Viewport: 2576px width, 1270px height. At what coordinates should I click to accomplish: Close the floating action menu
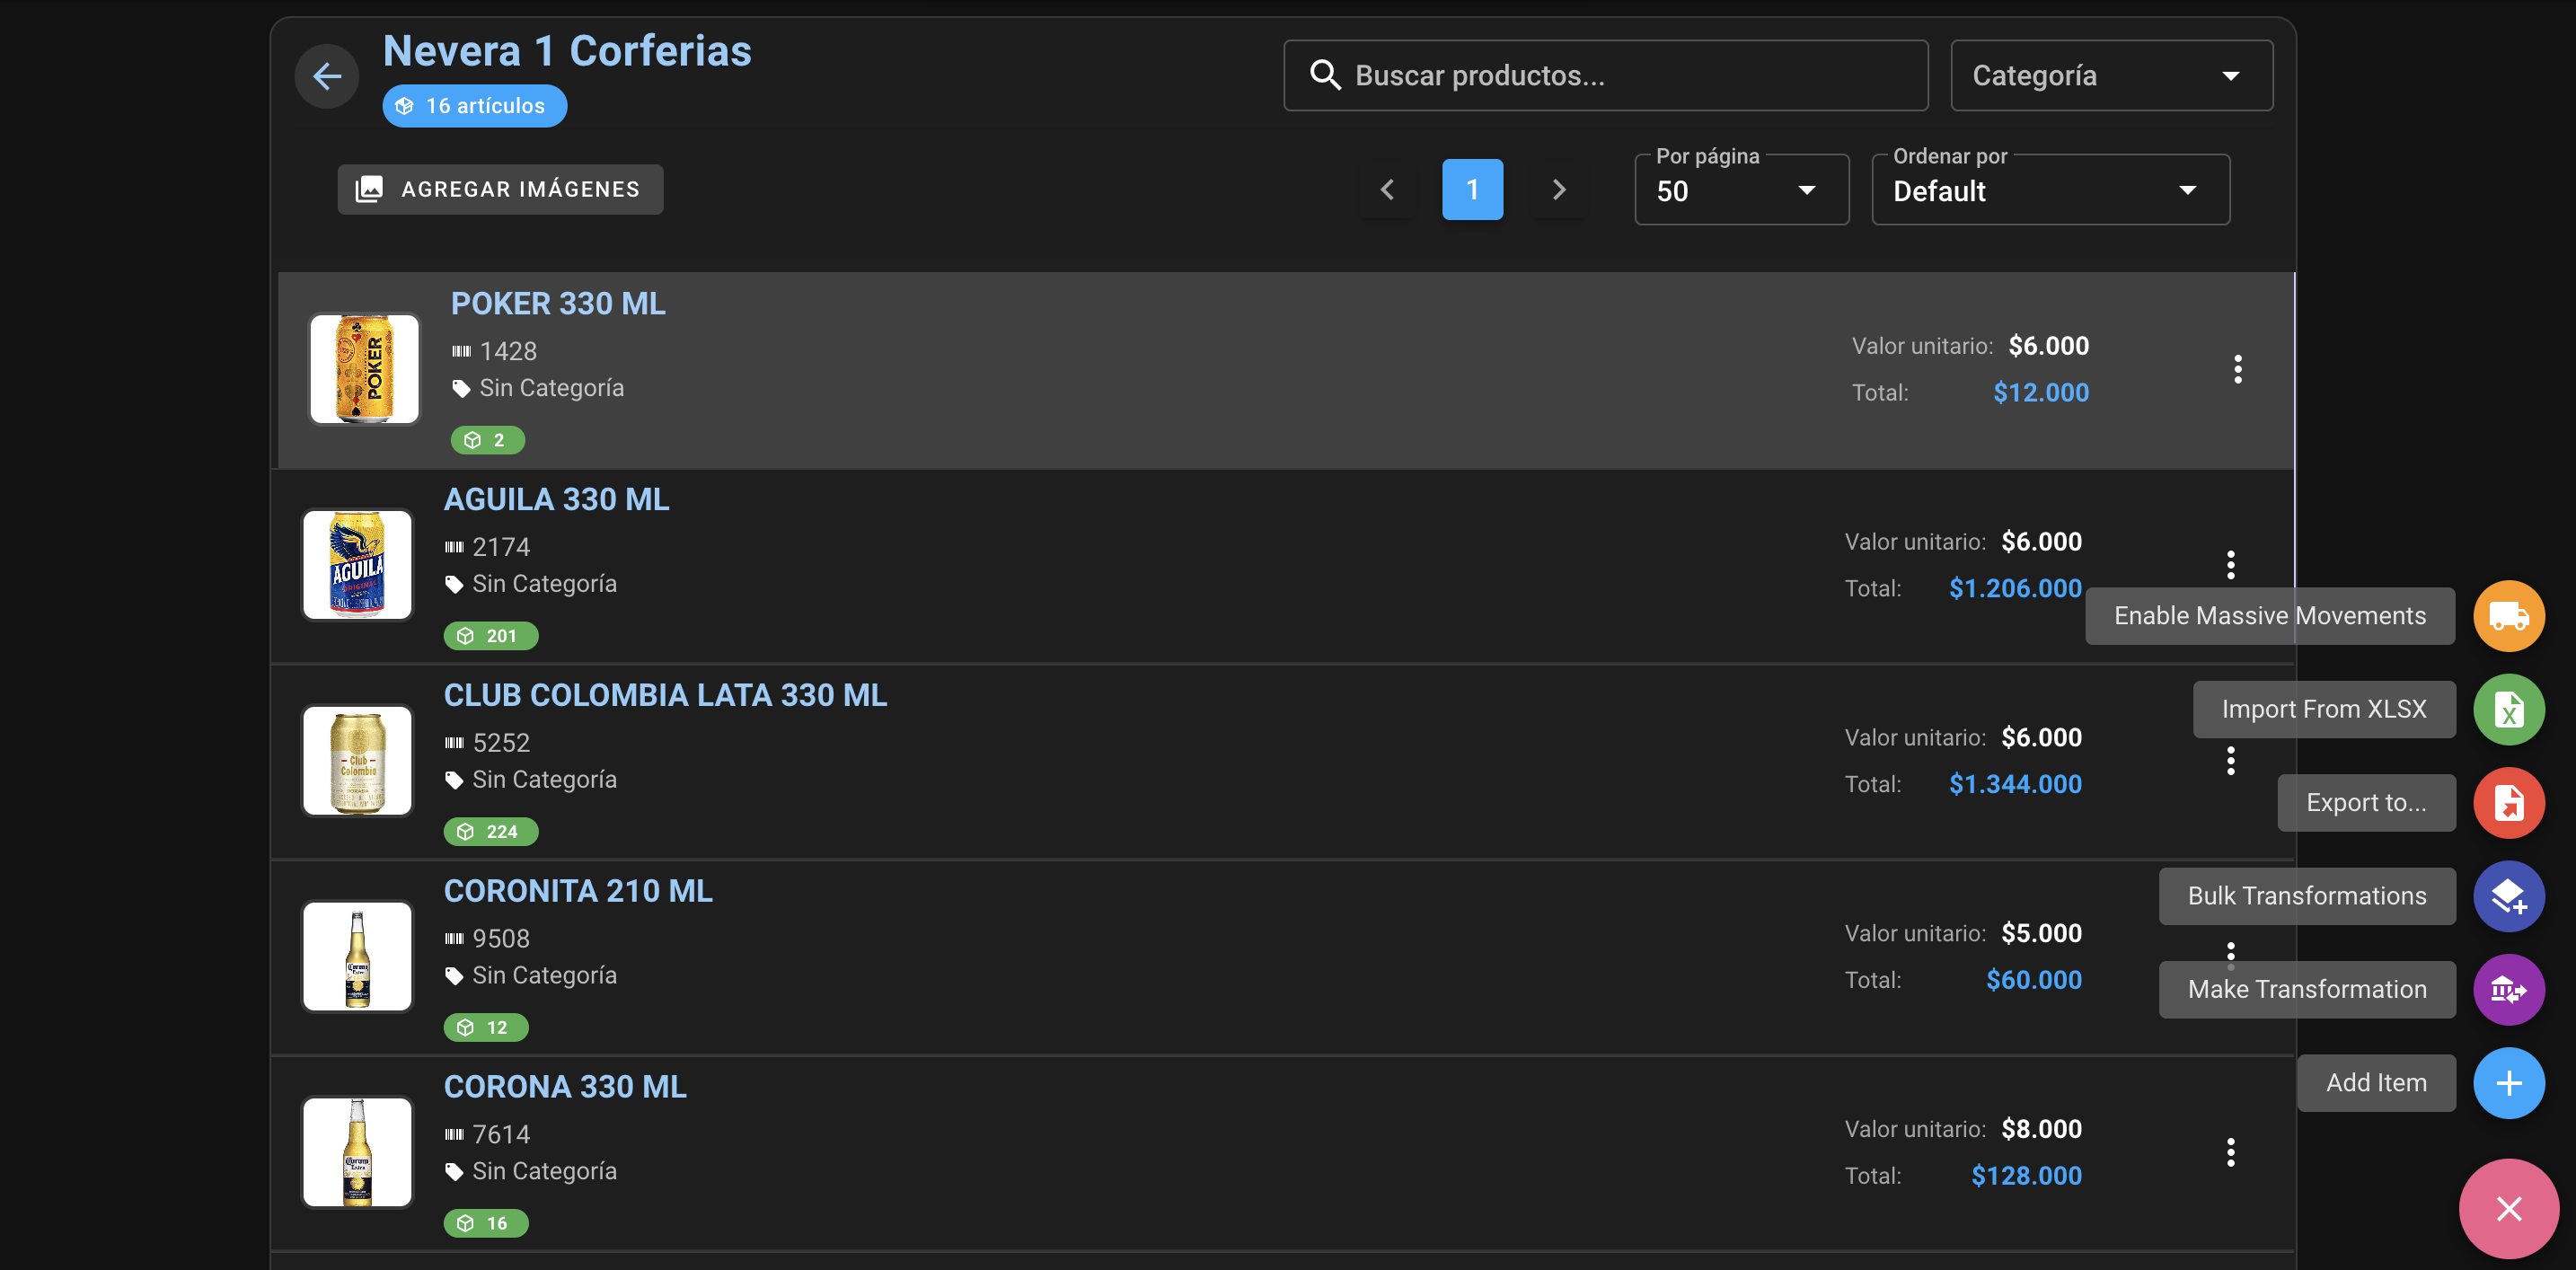click(2508, 1208)
